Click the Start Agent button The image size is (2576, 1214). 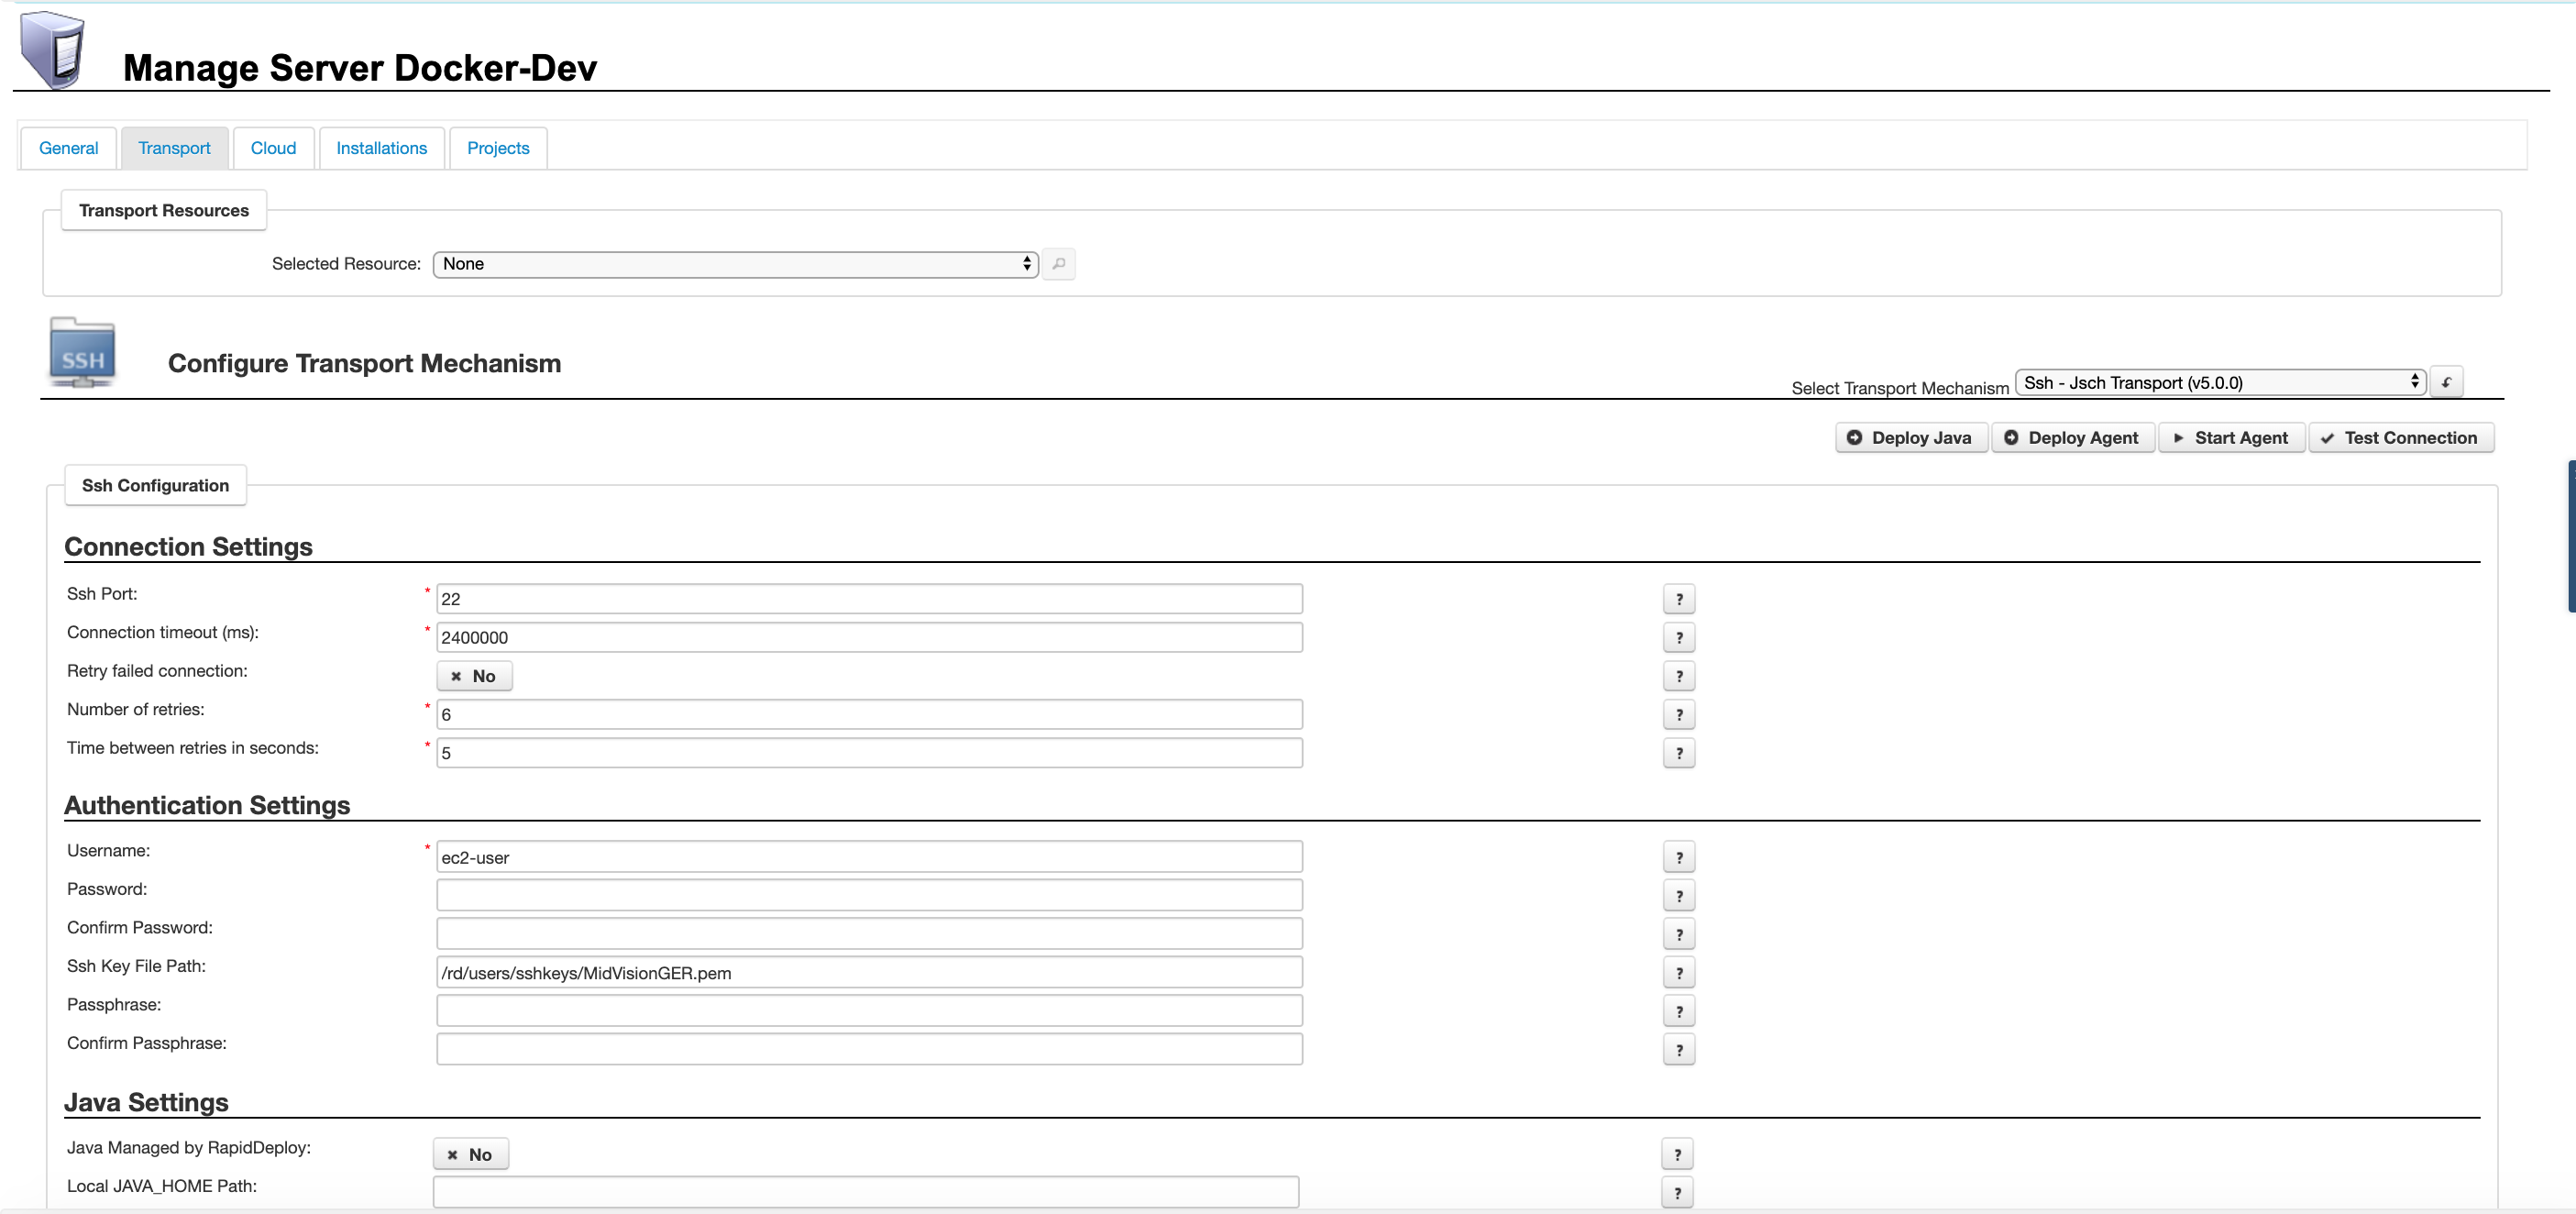[x=2231, y=438]
